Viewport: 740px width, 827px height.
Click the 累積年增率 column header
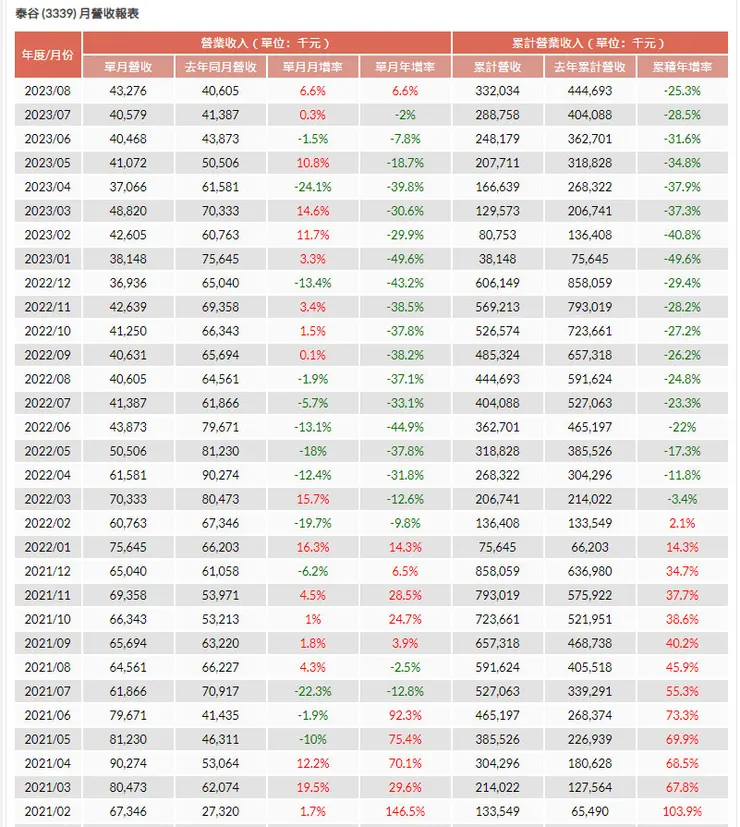point(682,67)
